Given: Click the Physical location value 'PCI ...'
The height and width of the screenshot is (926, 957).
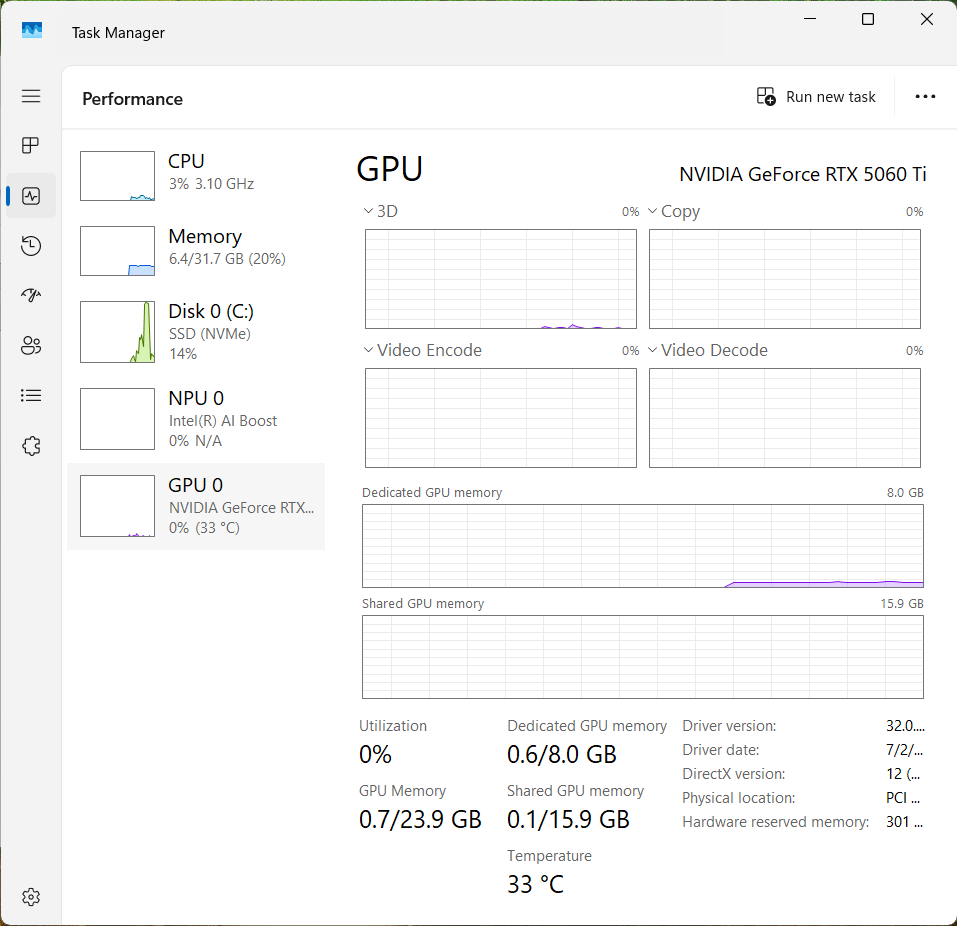Looking at the screenshot, I should (903, 798).
